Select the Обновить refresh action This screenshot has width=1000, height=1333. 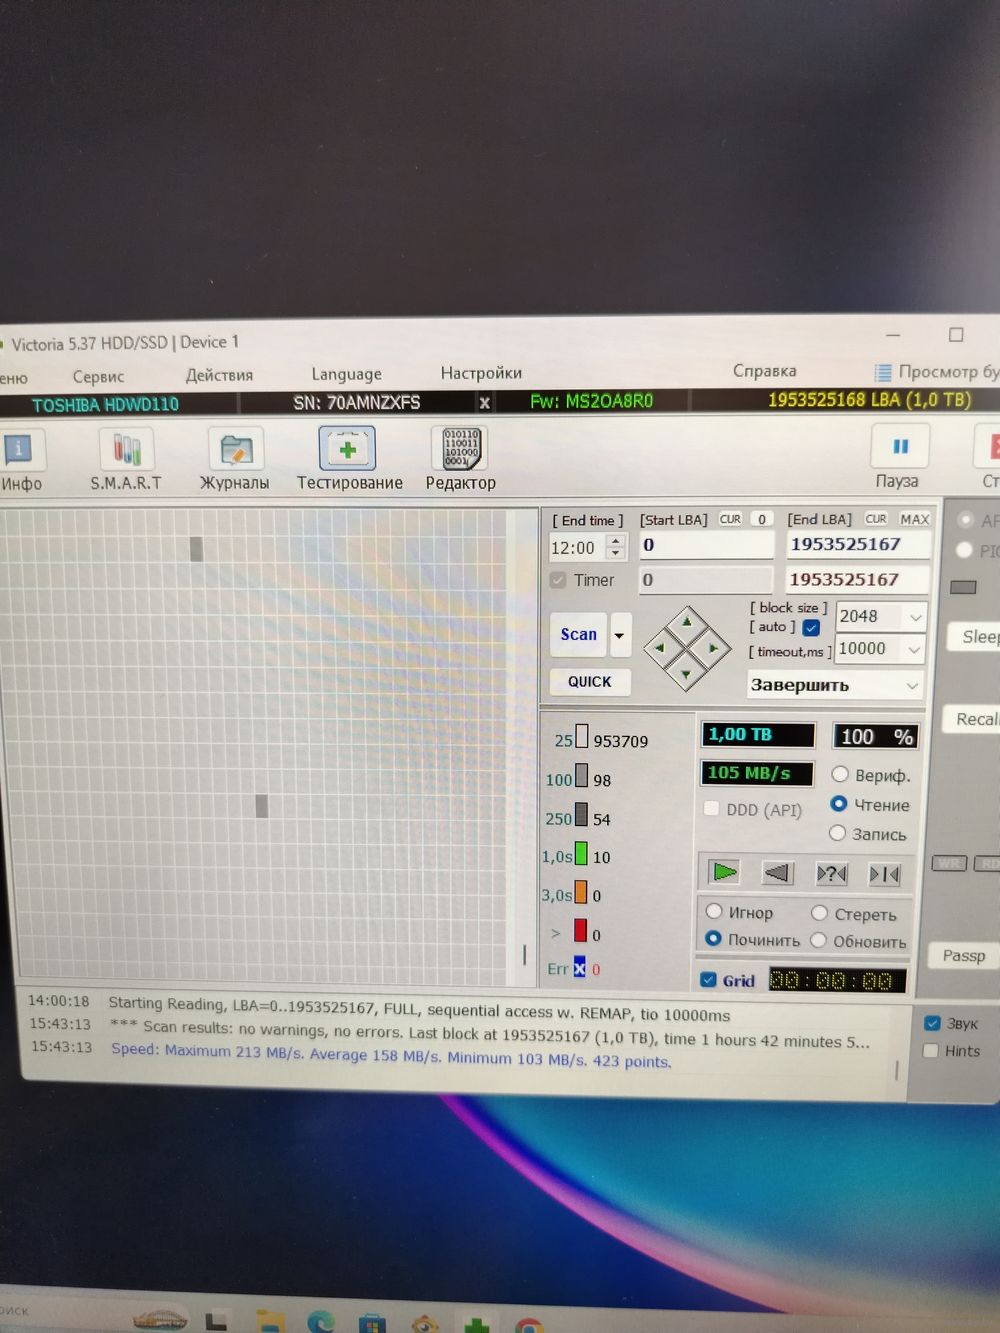818,940
